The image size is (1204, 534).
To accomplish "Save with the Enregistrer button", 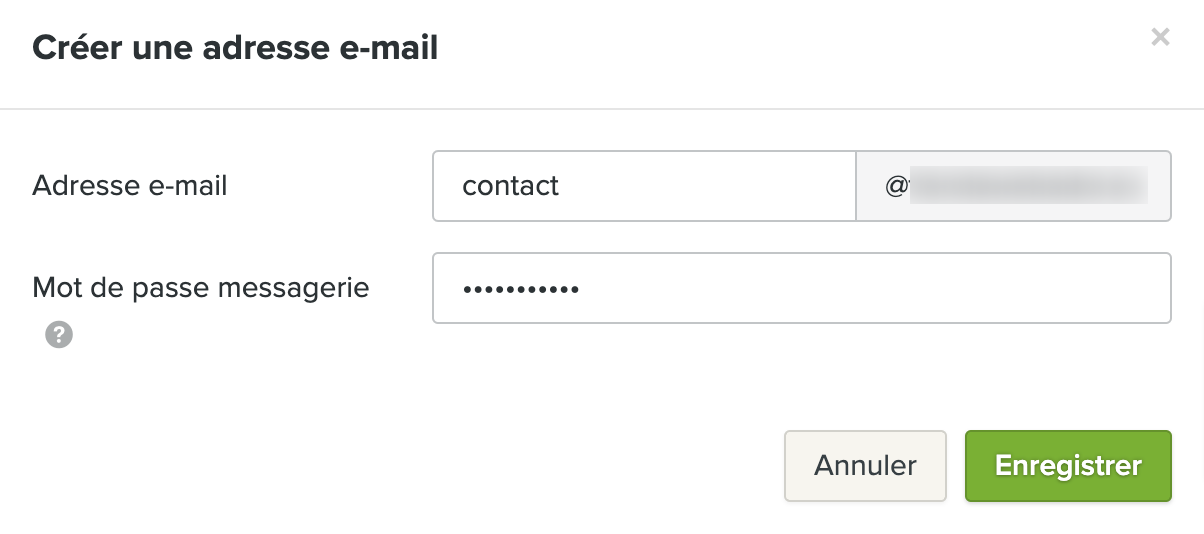I will point(1067,465).
